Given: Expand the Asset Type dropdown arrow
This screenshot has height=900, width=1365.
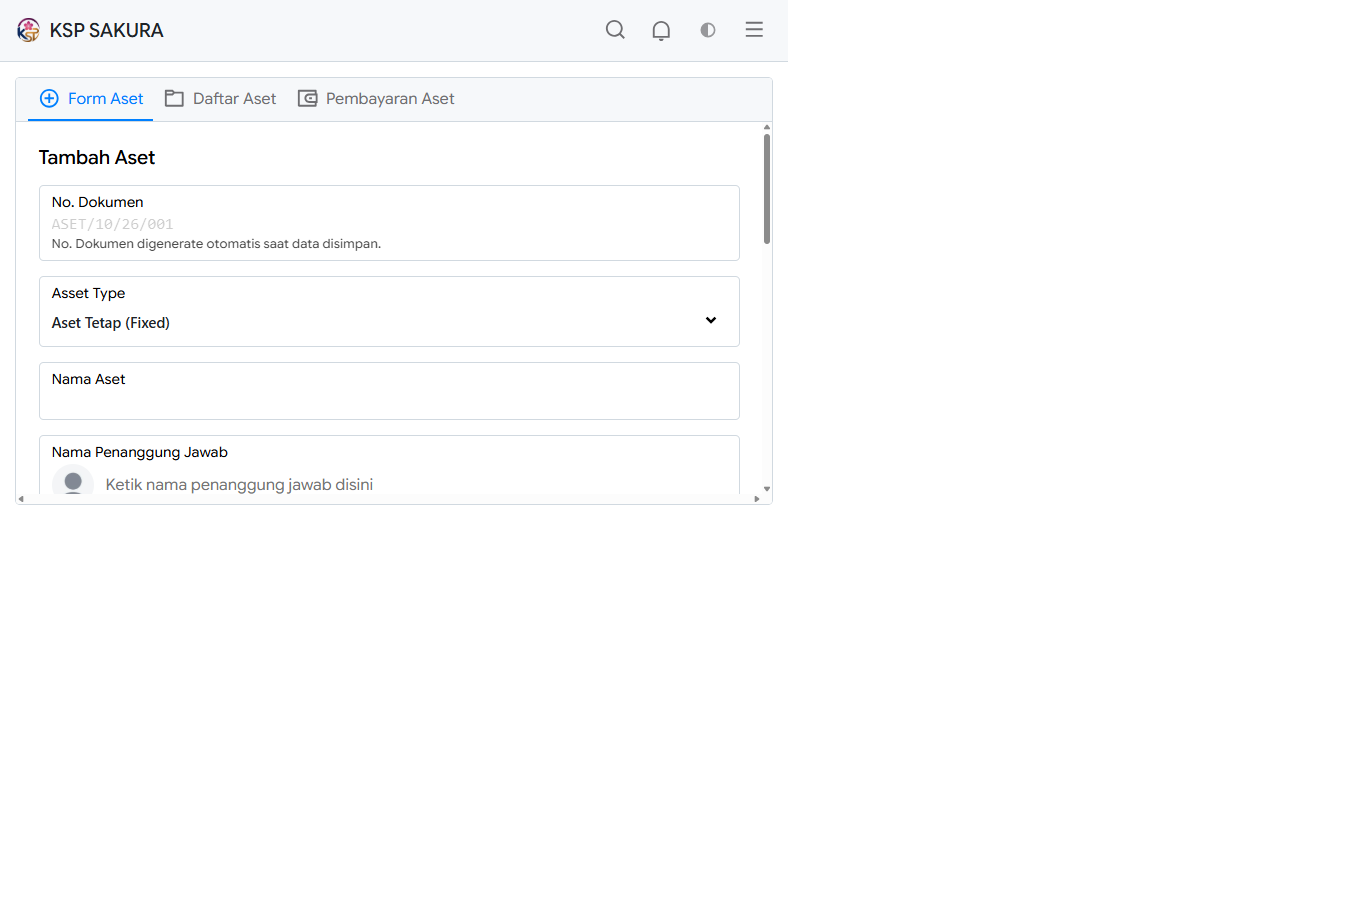Looking at the screenshot, I should click(x=711, y=320).
